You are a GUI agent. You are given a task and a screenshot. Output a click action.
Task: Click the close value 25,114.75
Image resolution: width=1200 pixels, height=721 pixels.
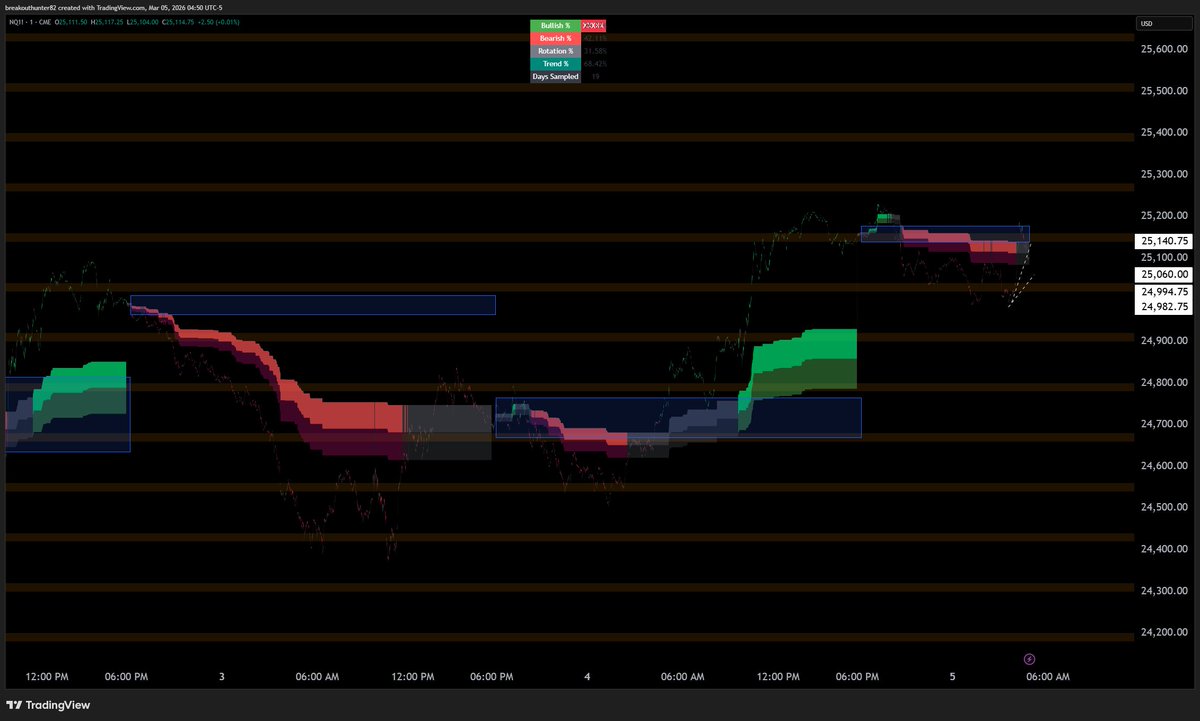[x=180, y=22]
